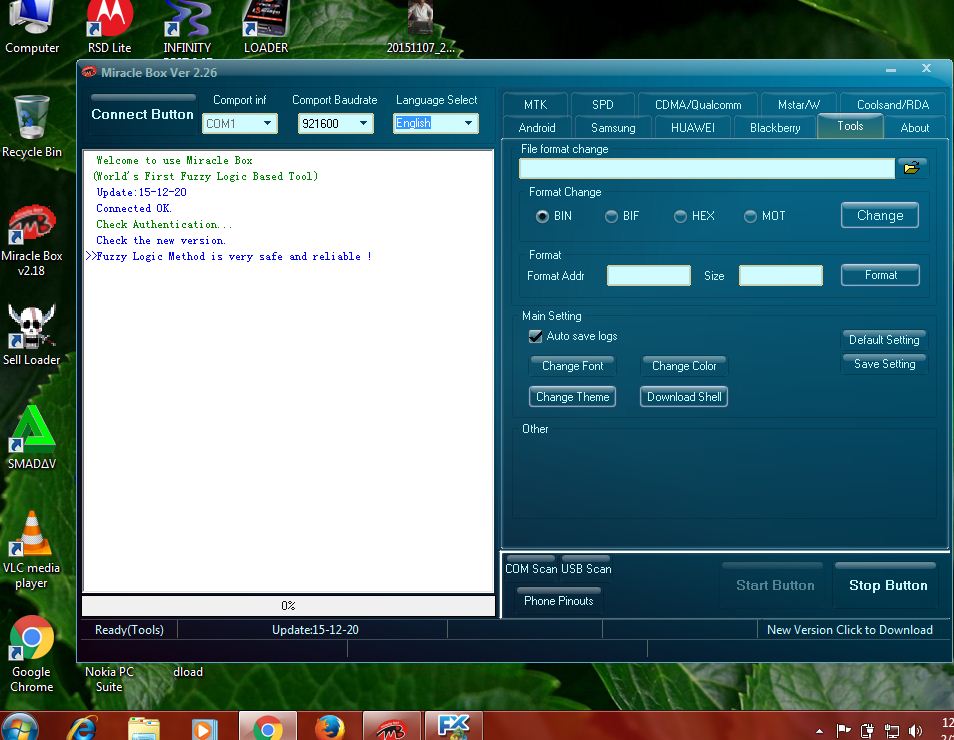Click the Stop Button
Screen dimensions: 954x740
888,585
